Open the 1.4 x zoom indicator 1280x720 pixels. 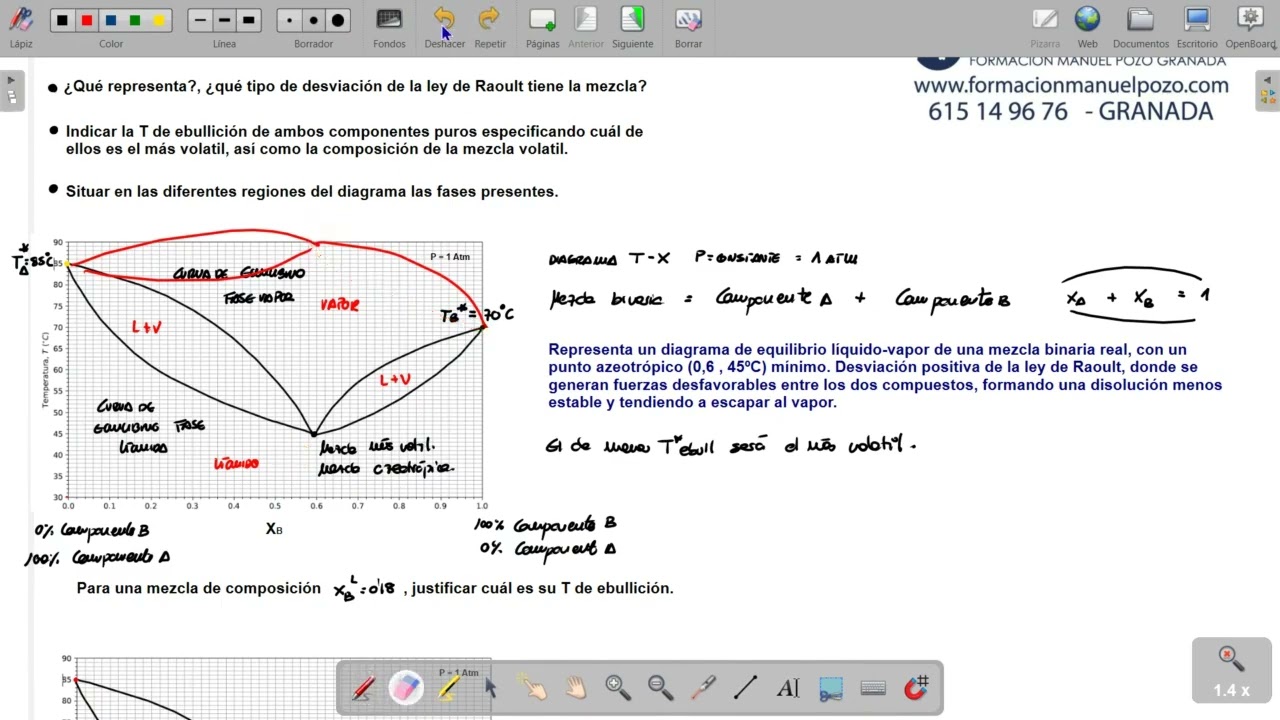pos(1230,671)
